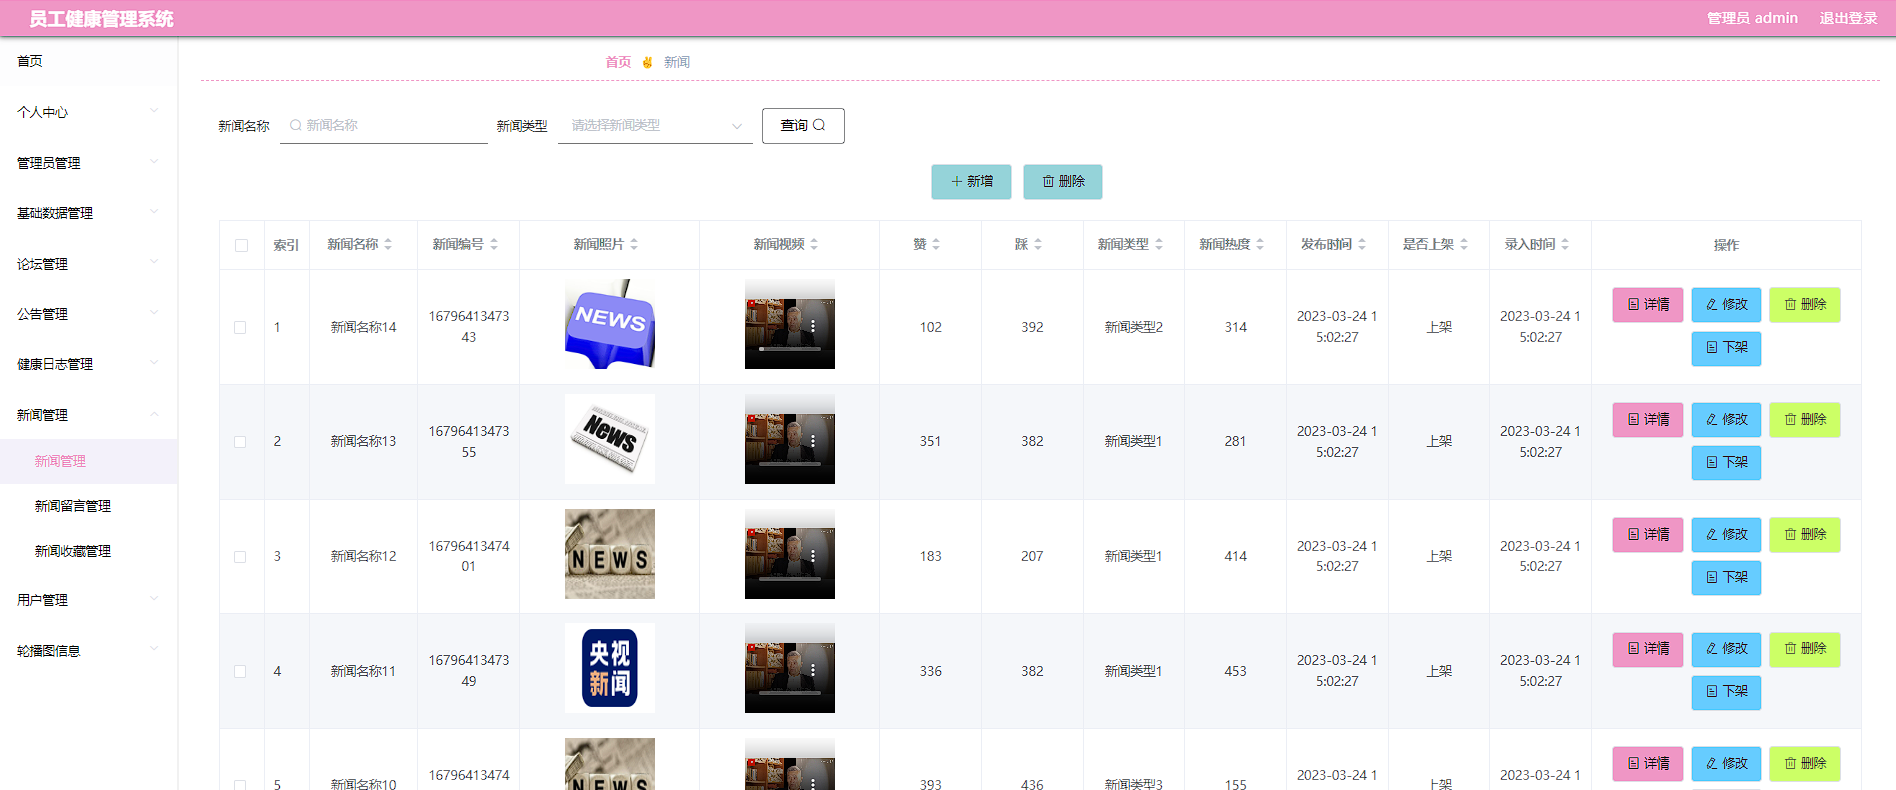Expand the 健康日志管理 sidebar menu
This screenshot has height=790, width=1896.
click(x=89, y=364)
